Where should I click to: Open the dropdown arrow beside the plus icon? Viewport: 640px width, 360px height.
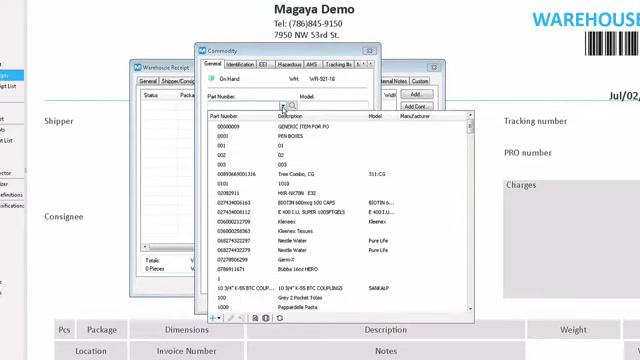(219, 318)
